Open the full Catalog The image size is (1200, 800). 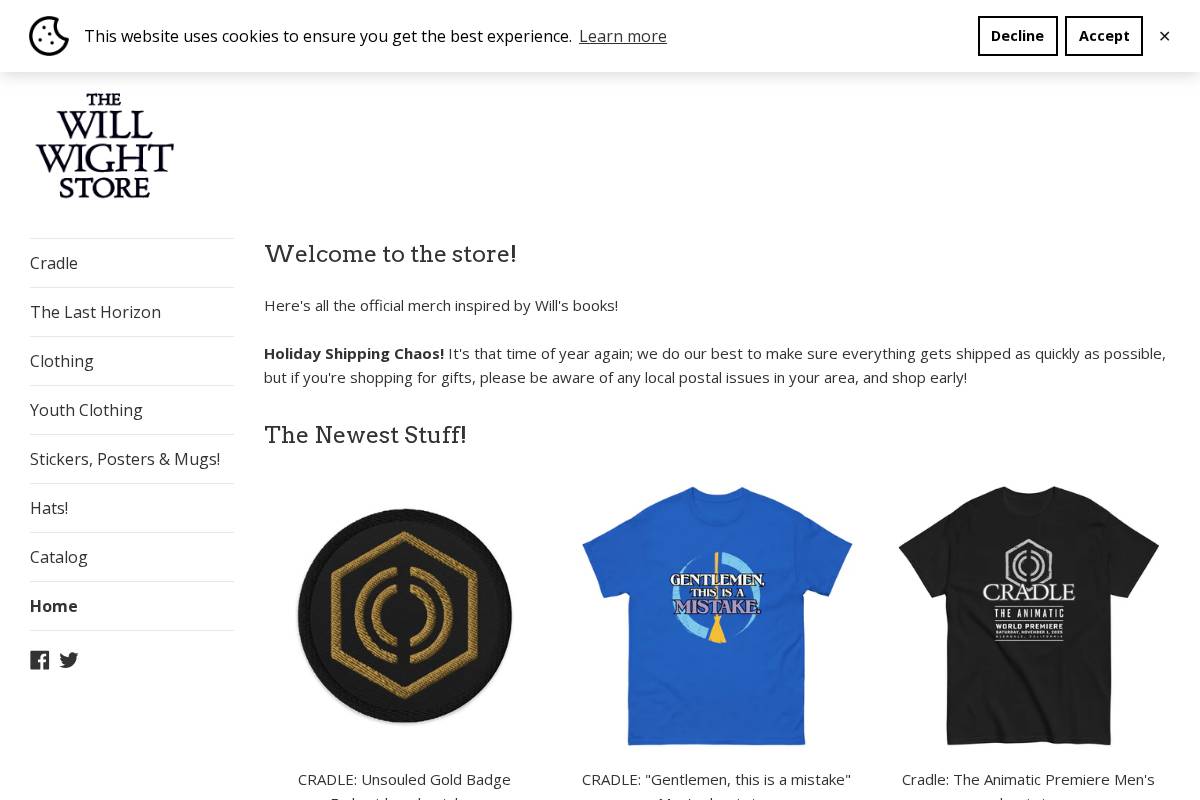[58, 557]
